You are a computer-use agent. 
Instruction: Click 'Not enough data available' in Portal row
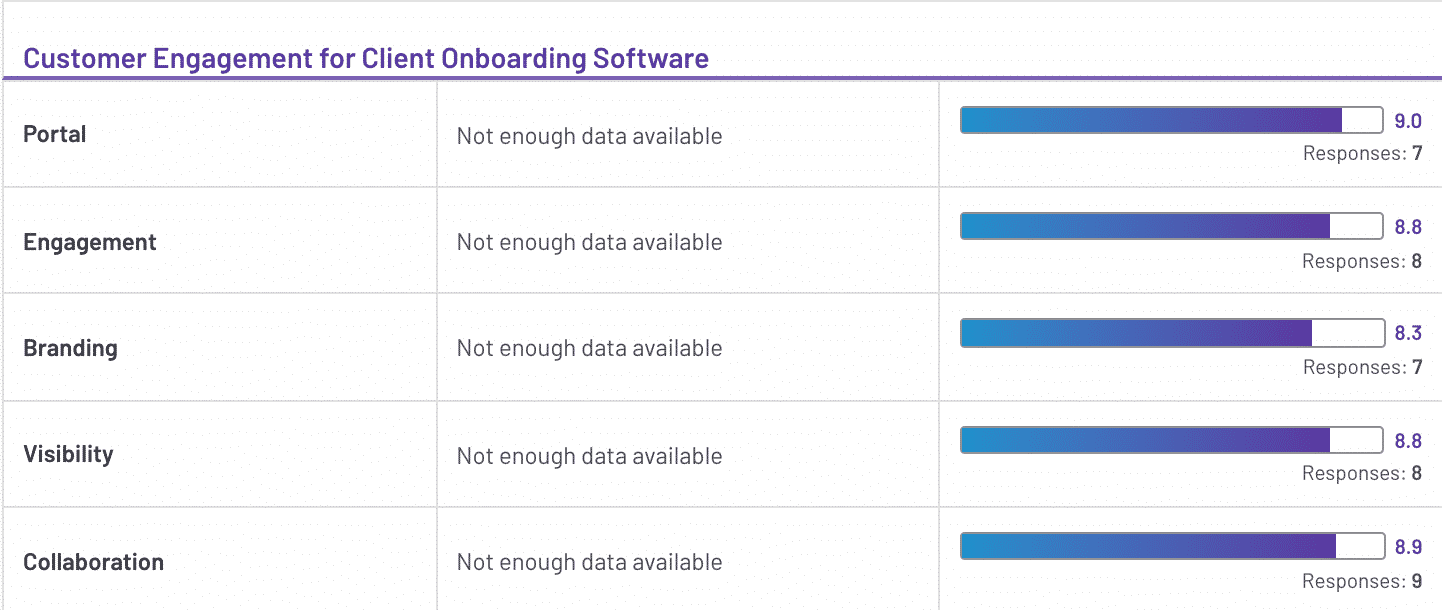[x=589, y=136]
